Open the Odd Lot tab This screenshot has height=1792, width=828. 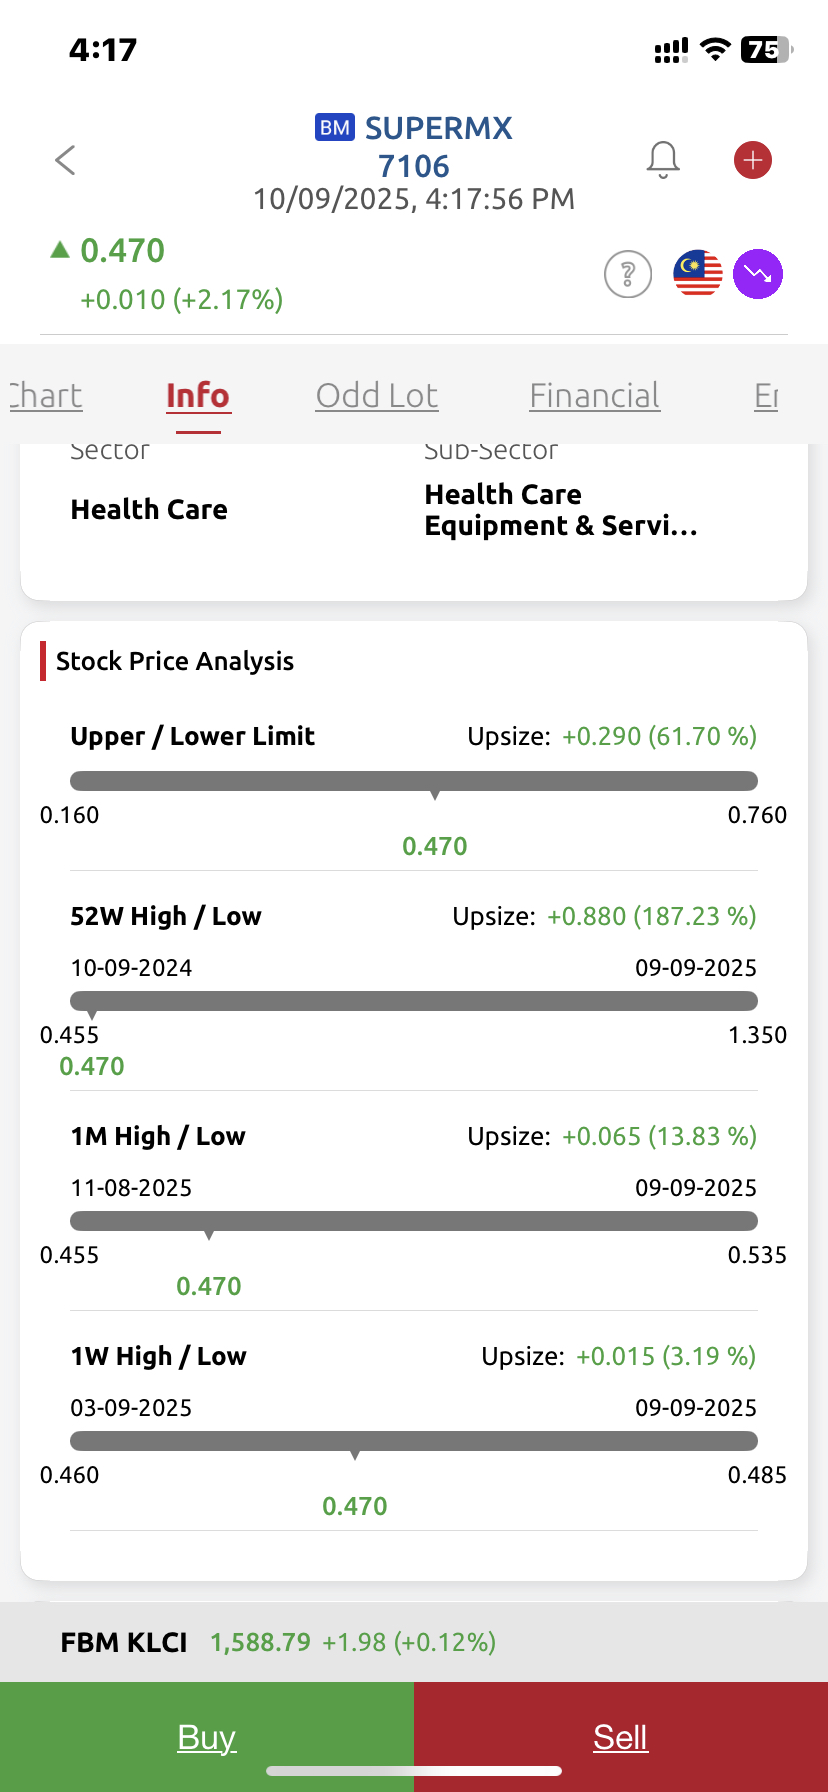click(x=377, y=396)
